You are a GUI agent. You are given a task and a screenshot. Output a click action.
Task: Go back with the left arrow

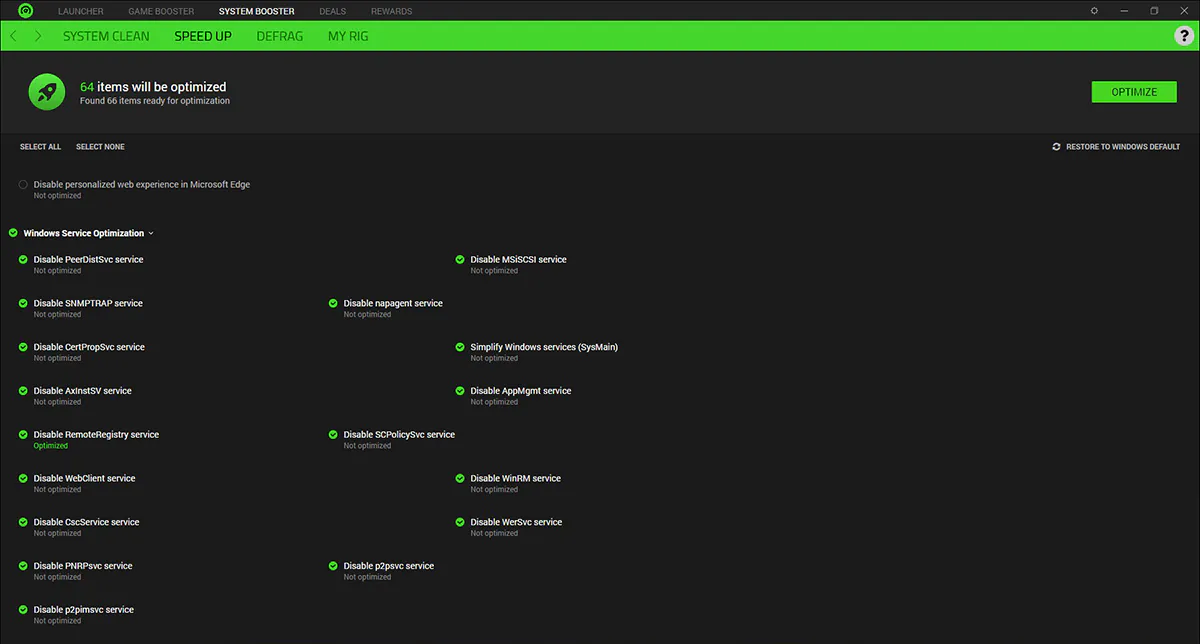click(x=13, y=36)
